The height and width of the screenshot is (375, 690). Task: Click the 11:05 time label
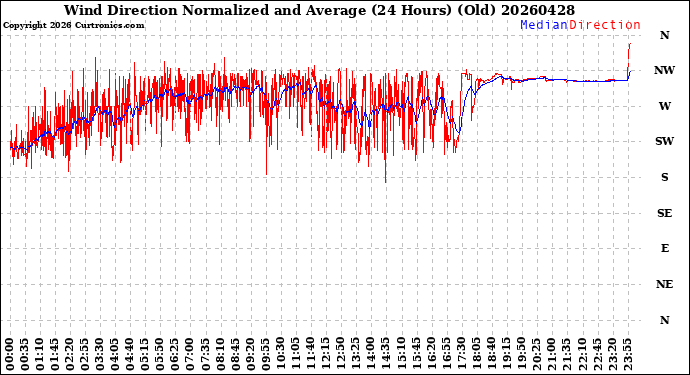coord(295,354)
